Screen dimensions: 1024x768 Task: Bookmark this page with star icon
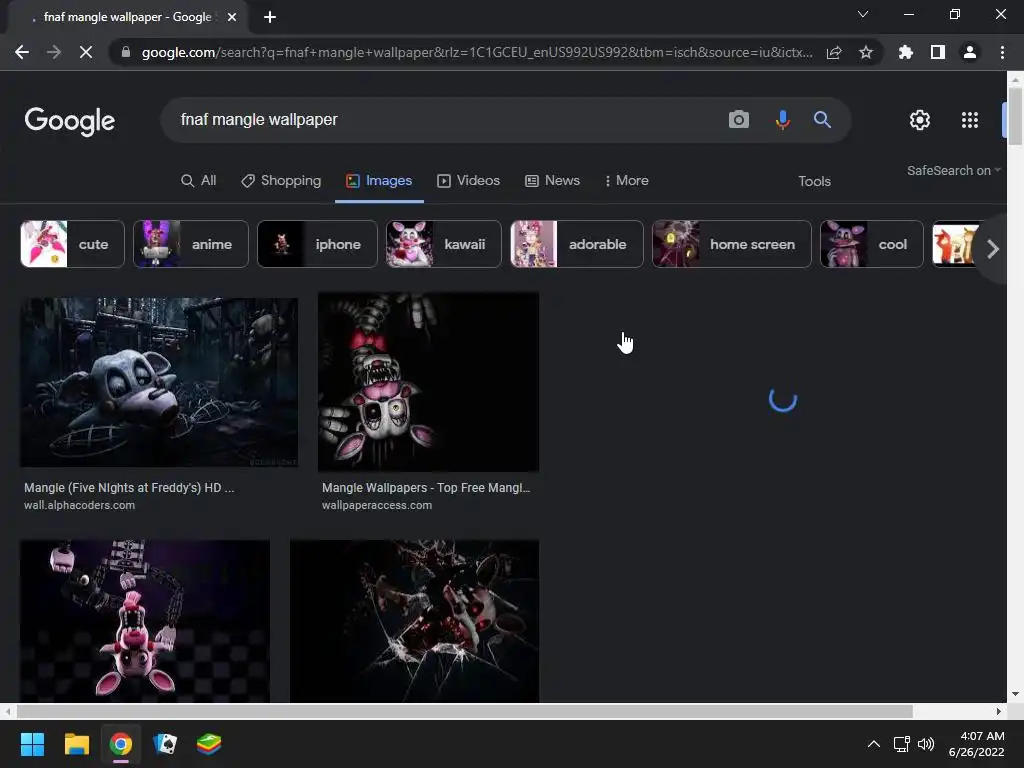tap(866, 52)
